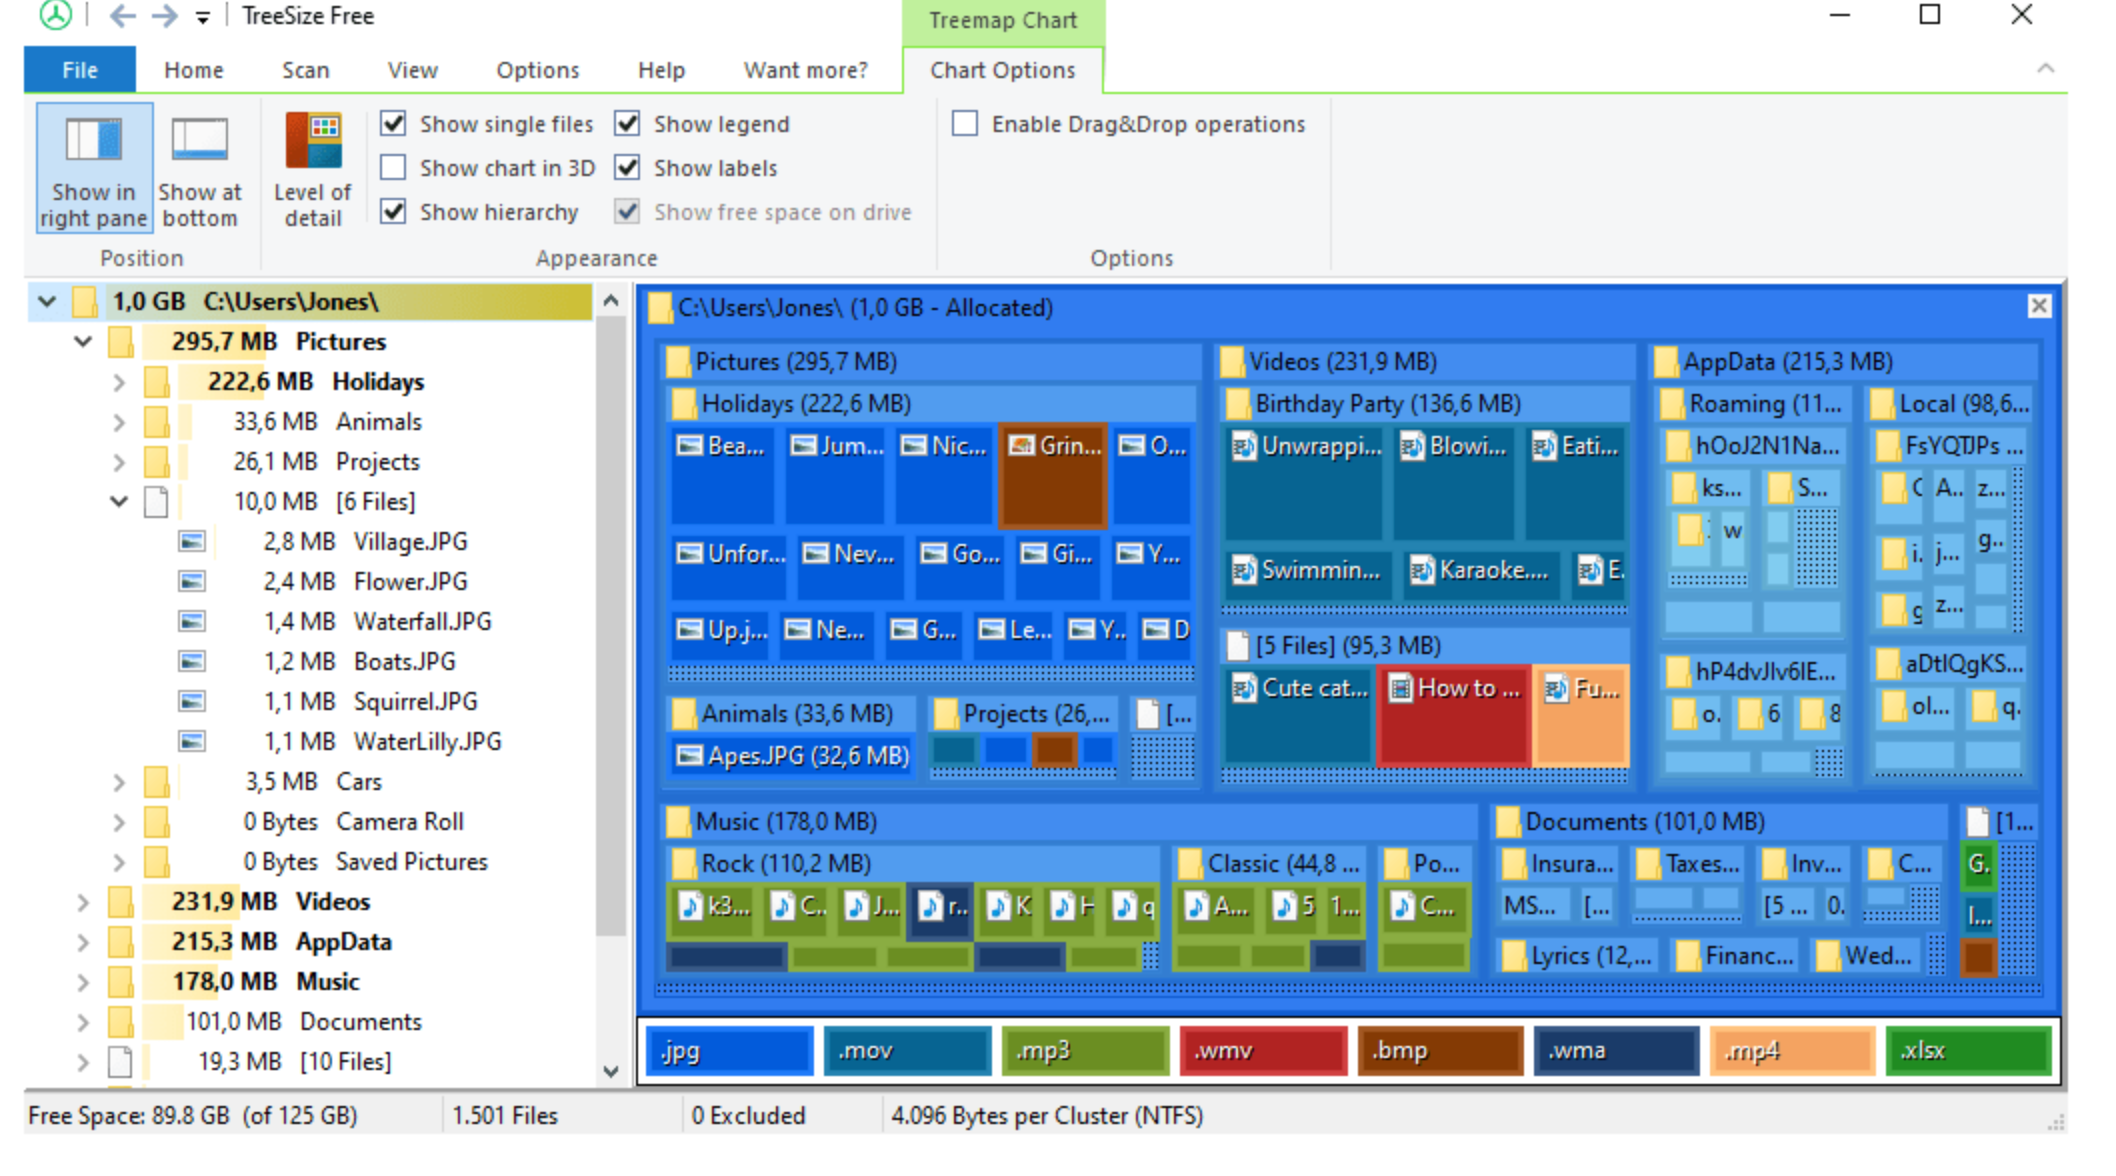Click the .xlsx legend swatch
Image resolution: width=2116 pixels, height=1176 pixels.
(x=1969, y=1050)
